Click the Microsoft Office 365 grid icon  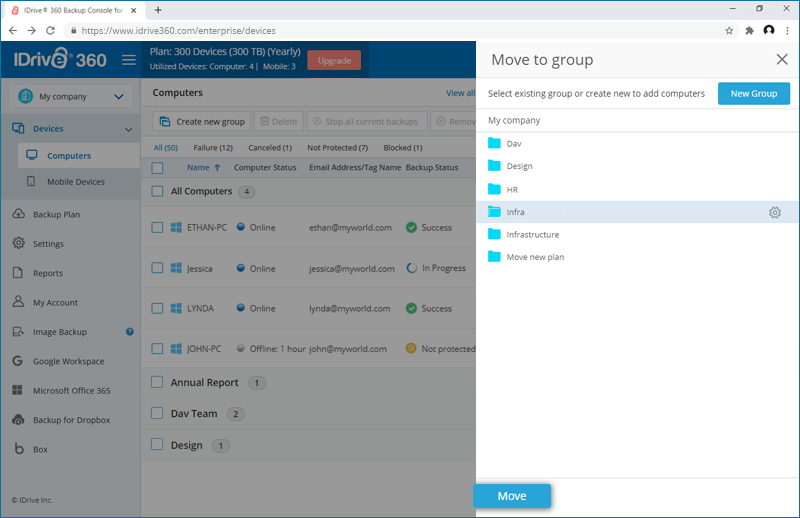[x=17, y=390]
